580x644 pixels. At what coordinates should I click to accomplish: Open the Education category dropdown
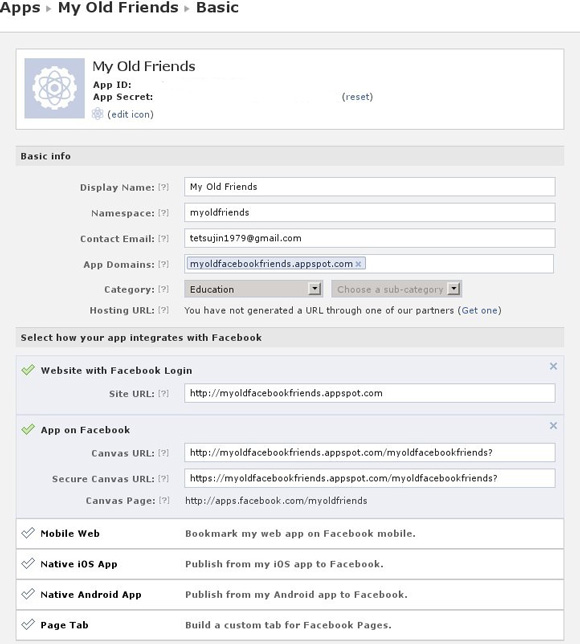pyautogui.click(x=253, y=289)
